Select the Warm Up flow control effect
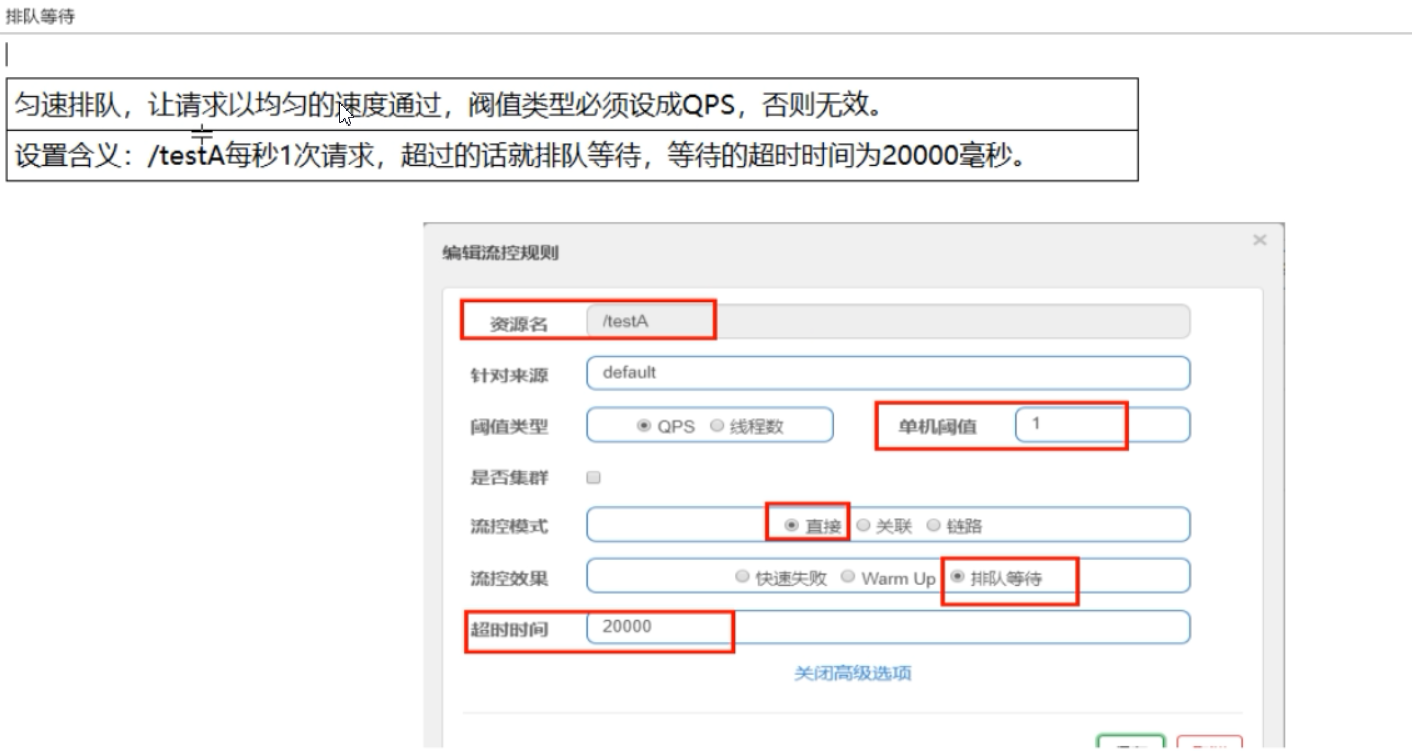 848,577
